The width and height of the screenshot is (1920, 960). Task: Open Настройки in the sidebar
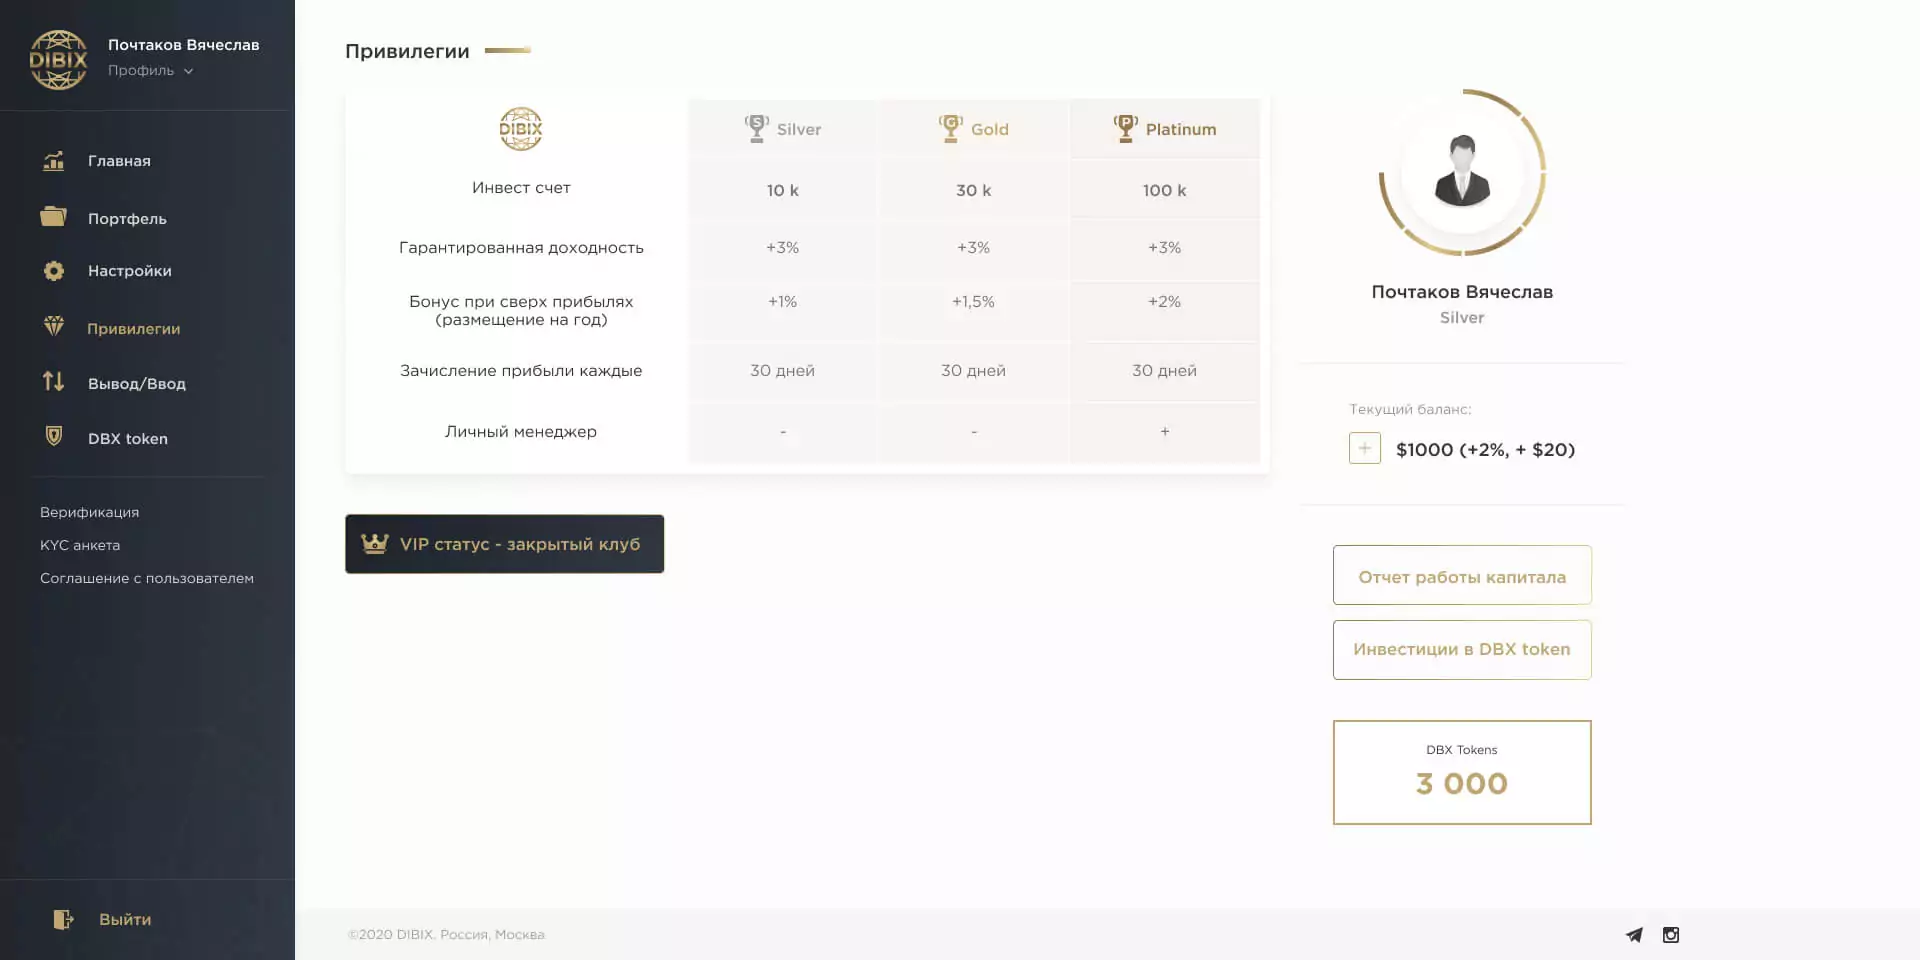point(130,271)
